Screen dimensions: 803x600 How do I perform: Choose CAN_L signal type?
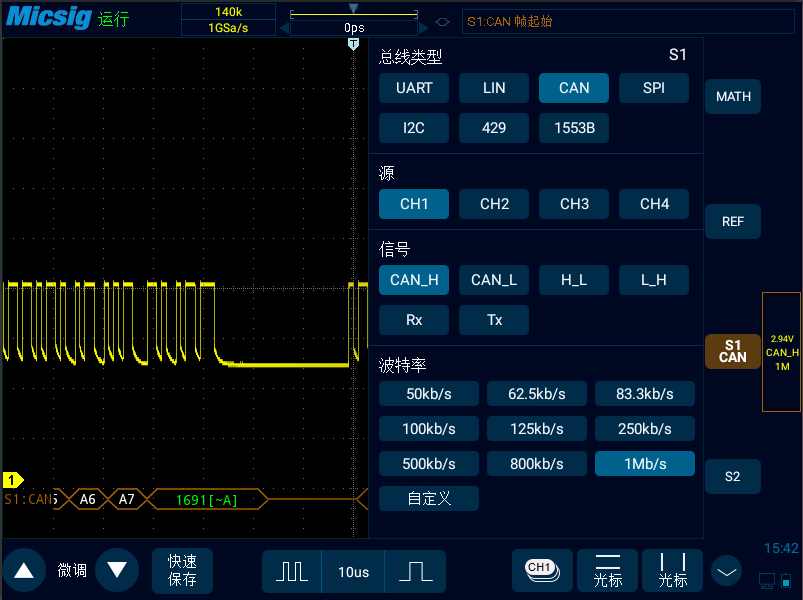click(494, 280)
